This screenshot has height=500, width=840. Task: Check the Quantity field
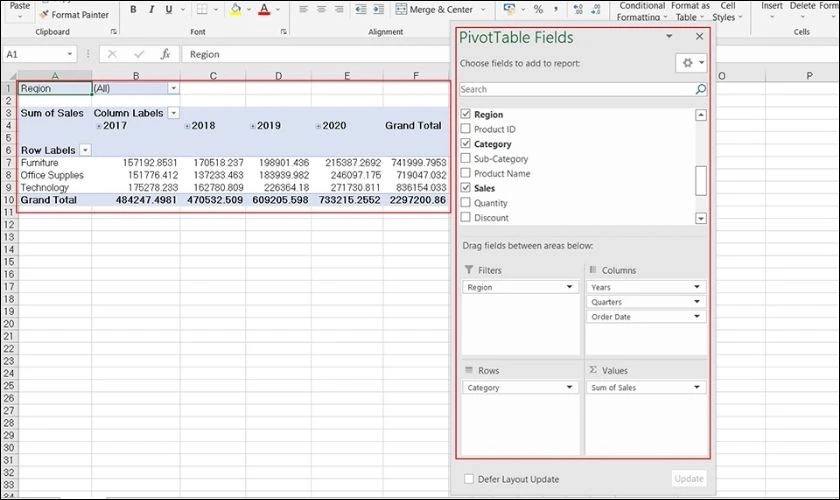(x=466, y=203)
